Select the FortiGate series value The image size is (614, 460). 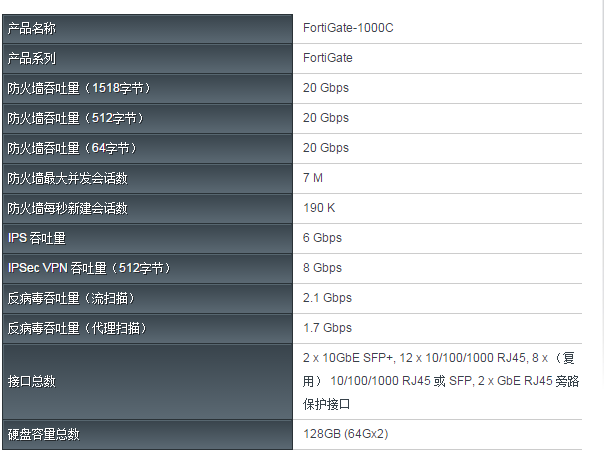(328, 58)
